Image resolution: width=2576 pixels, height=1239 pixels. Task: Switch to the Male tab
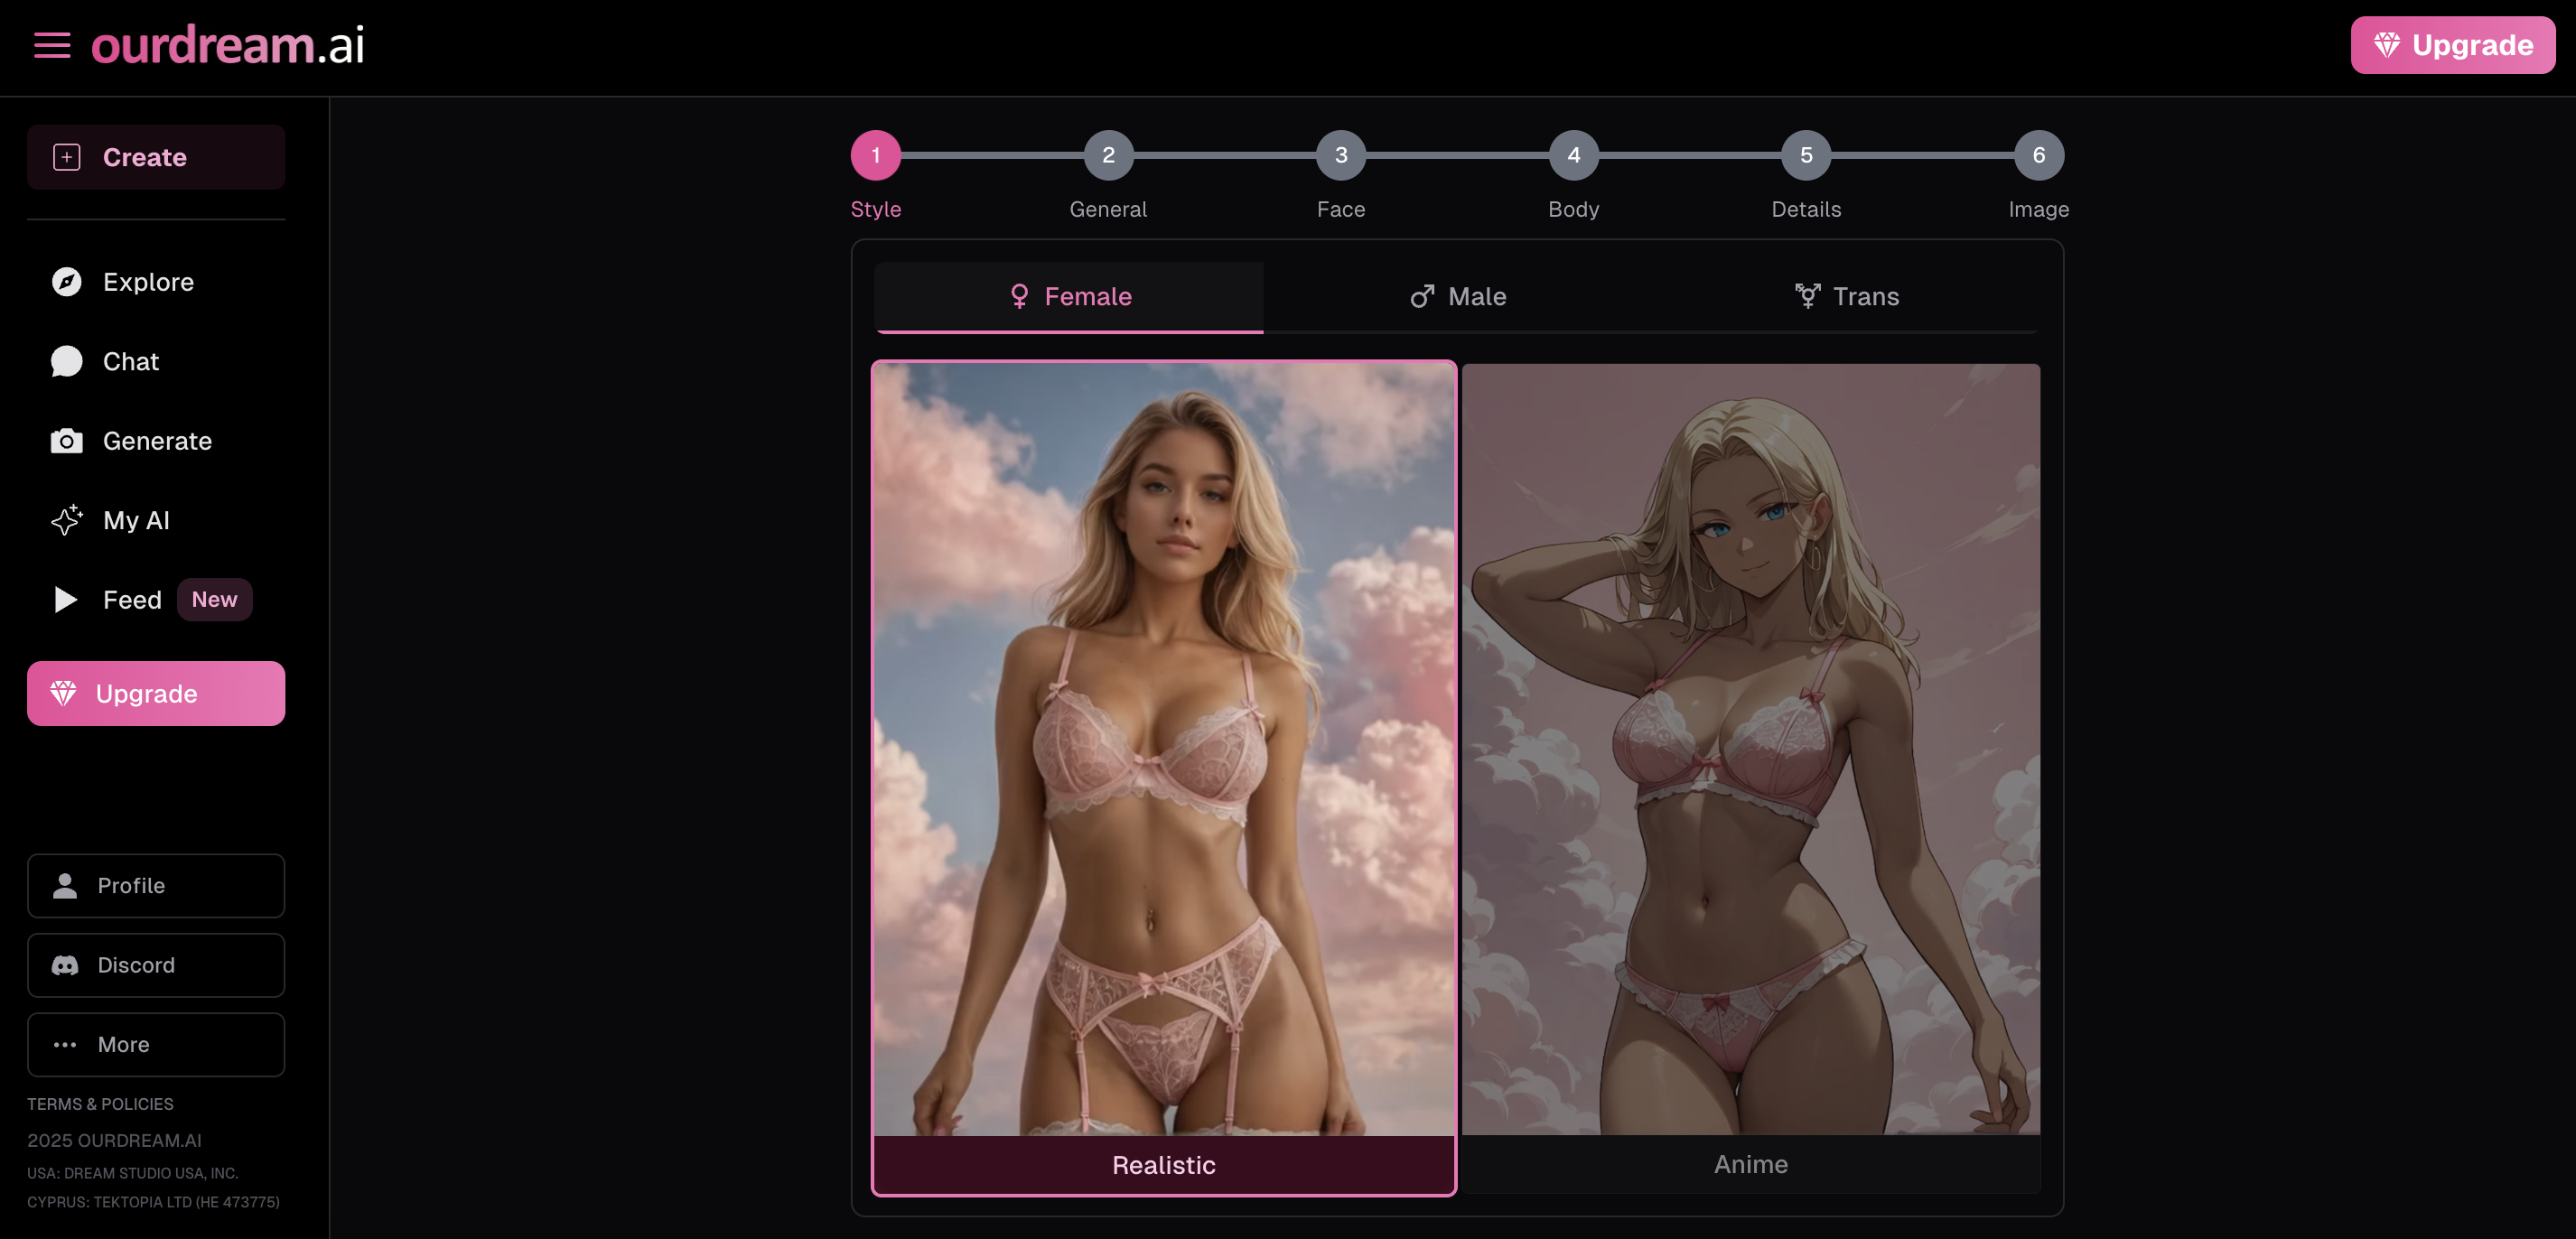(1457, 296)
